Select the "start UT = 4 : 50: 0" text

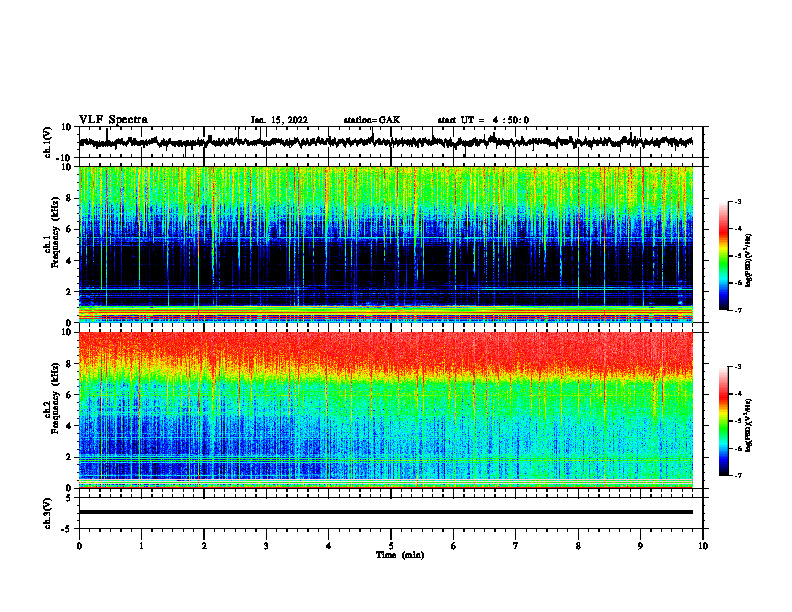483,120
